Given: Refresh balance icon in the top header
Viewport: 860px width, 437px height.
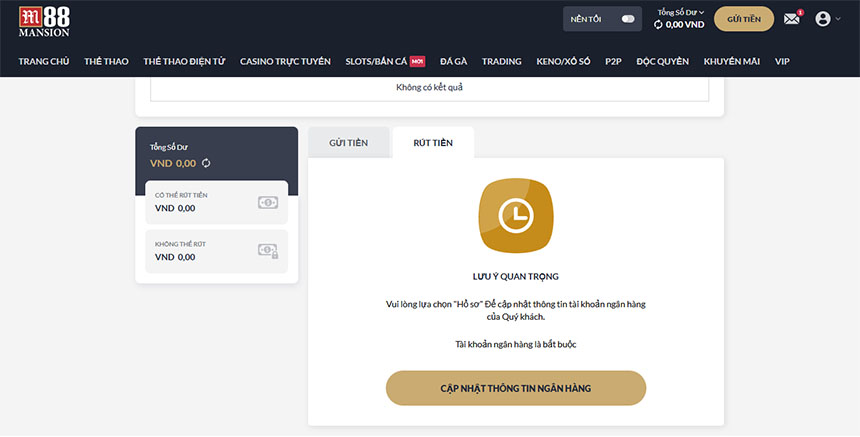Looking at the screenshot, I should pyautogui.click(x=658, y=25).
